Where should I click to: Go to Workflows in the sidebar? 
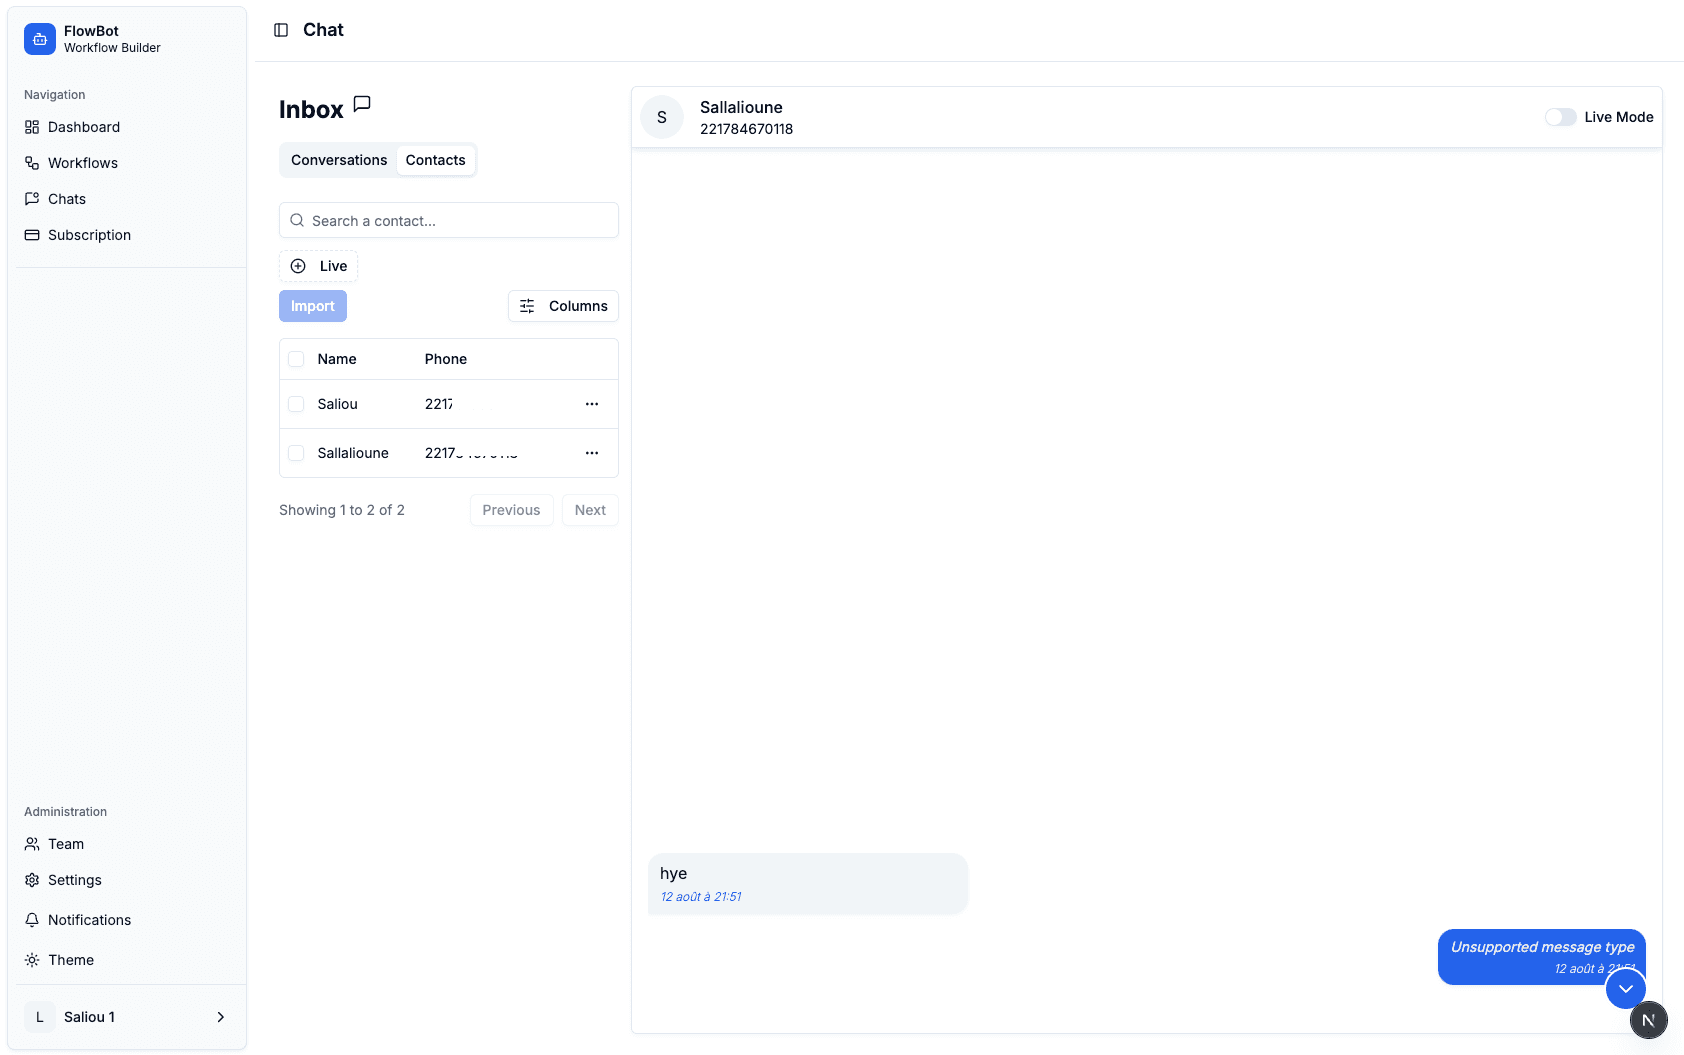[x=83, y=163]
